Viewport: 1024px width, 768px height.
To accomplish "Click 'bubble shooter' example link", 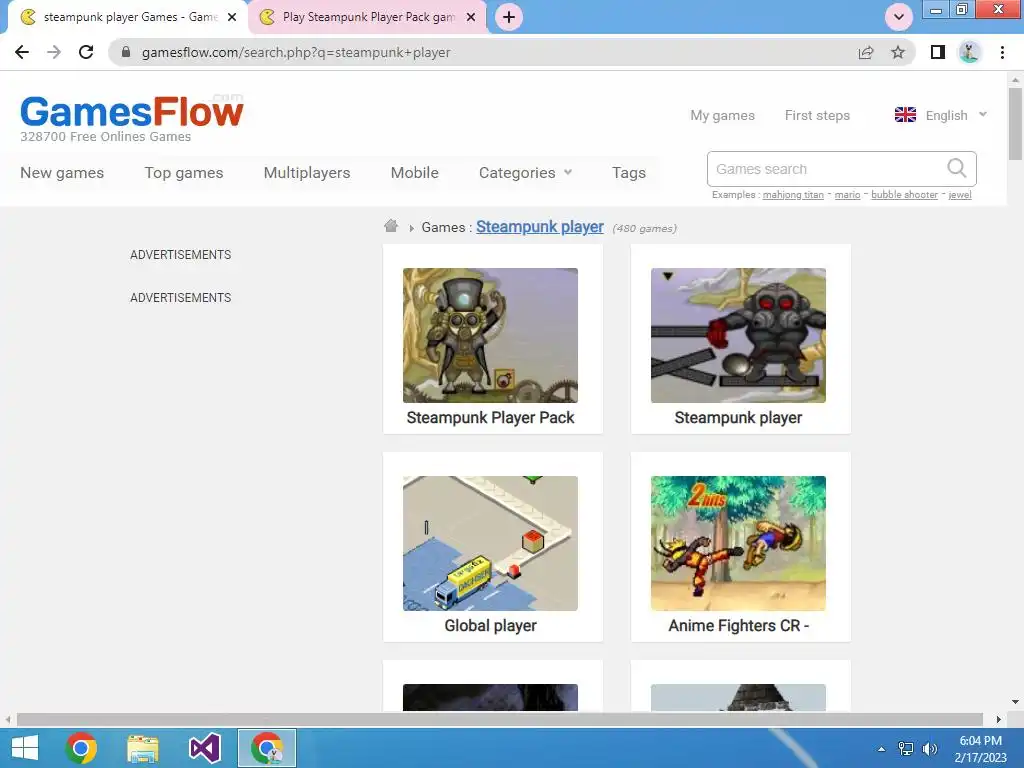I will click(904, 195).
